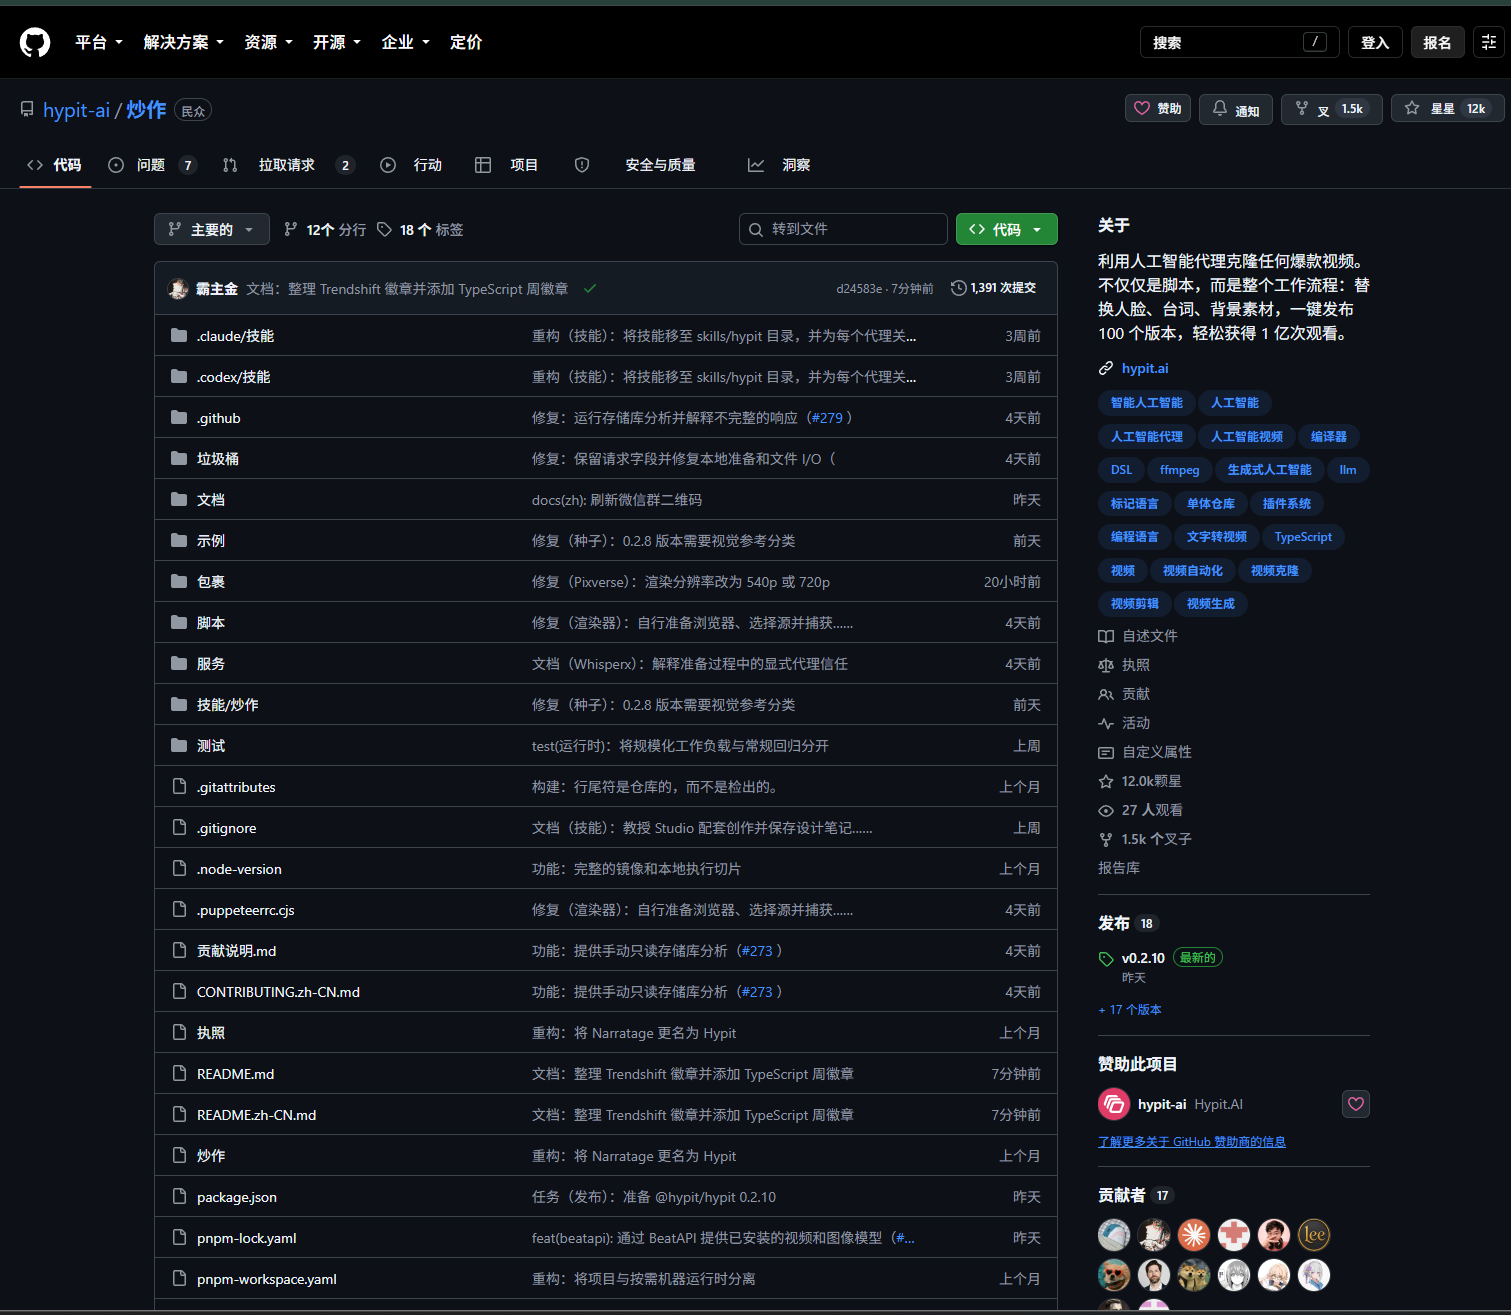Open the 主要的 branch selector dropdown

212,229
